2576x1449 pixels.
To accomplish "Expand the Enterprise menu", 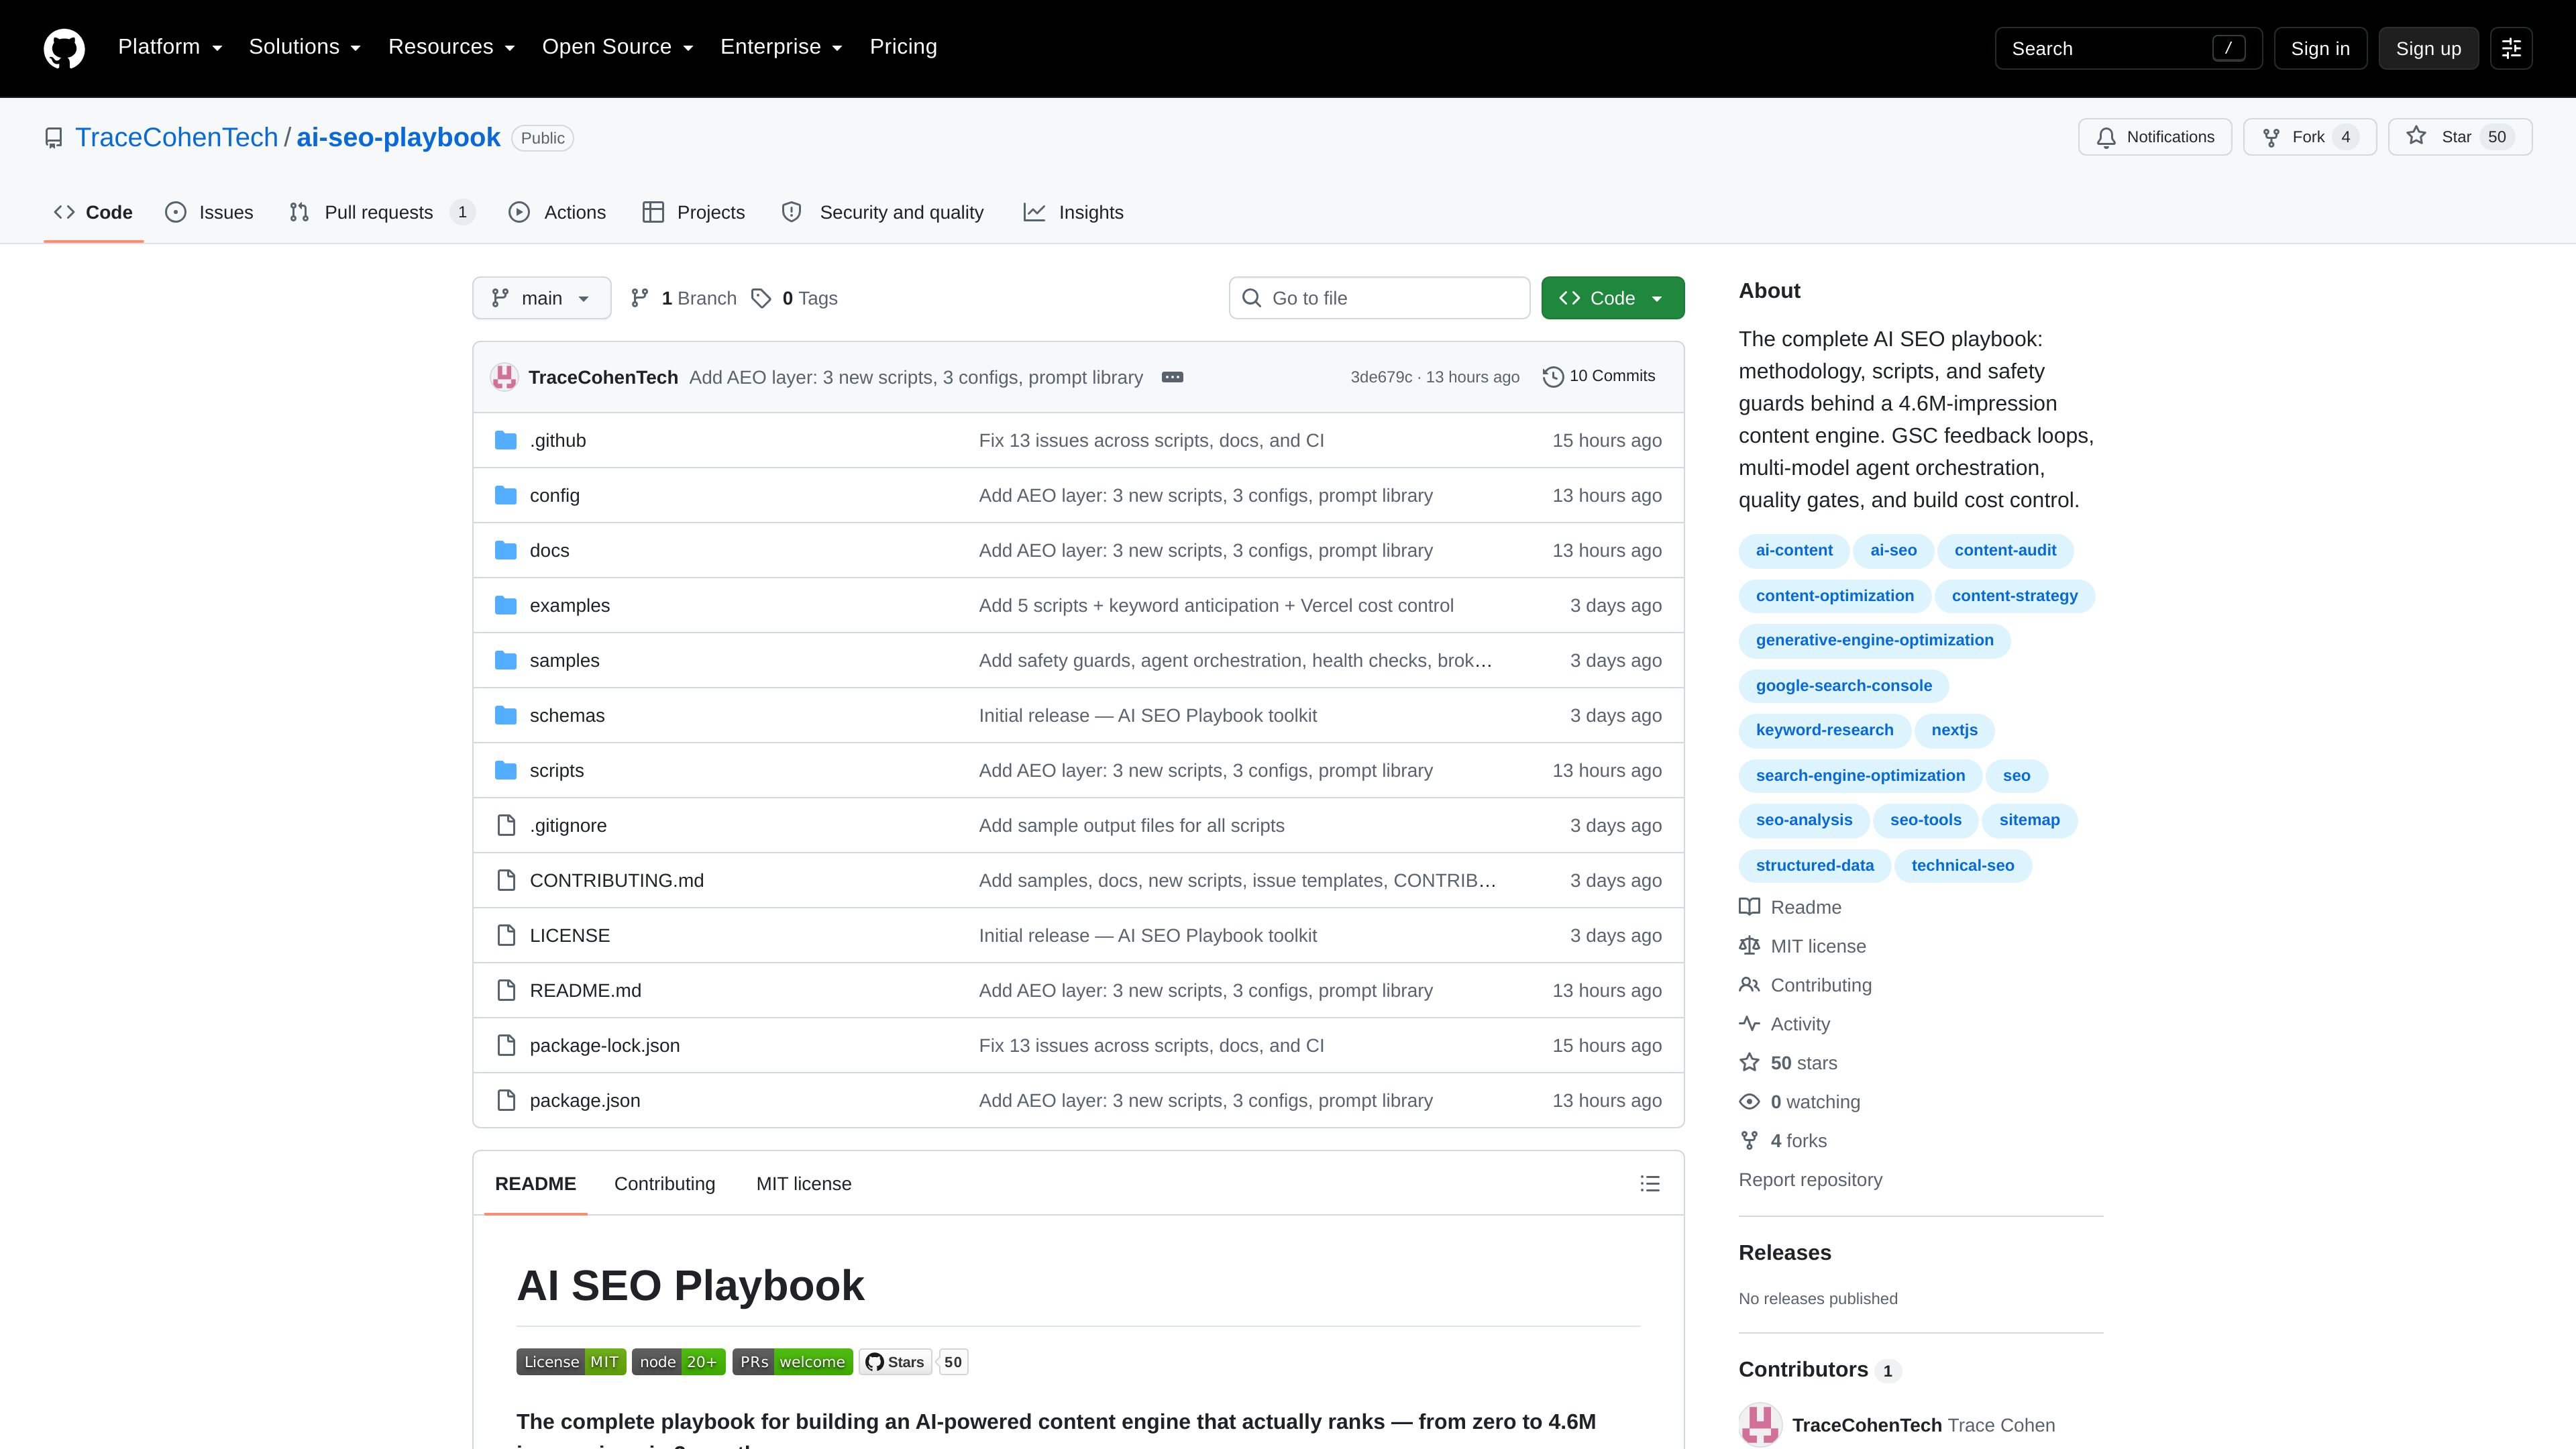I will [x=781, y=47].
